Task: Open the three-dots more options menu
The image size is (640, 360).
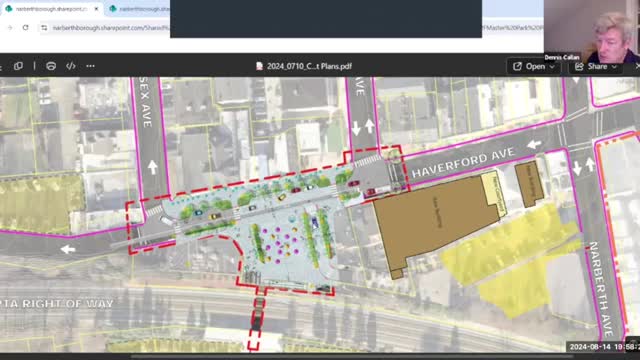Action: (x=90, y=66)
